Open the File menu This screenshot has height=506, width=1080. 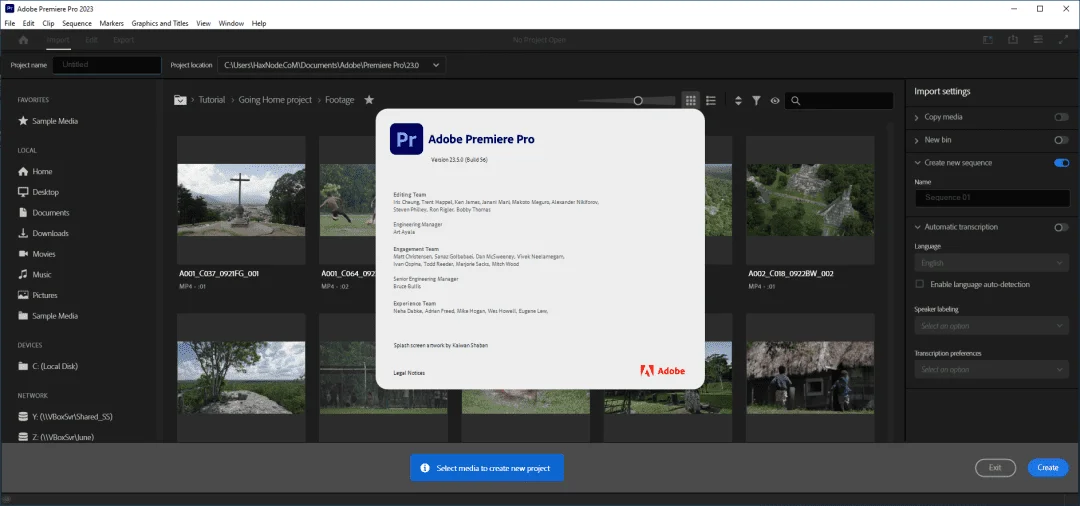click(10, 23)
